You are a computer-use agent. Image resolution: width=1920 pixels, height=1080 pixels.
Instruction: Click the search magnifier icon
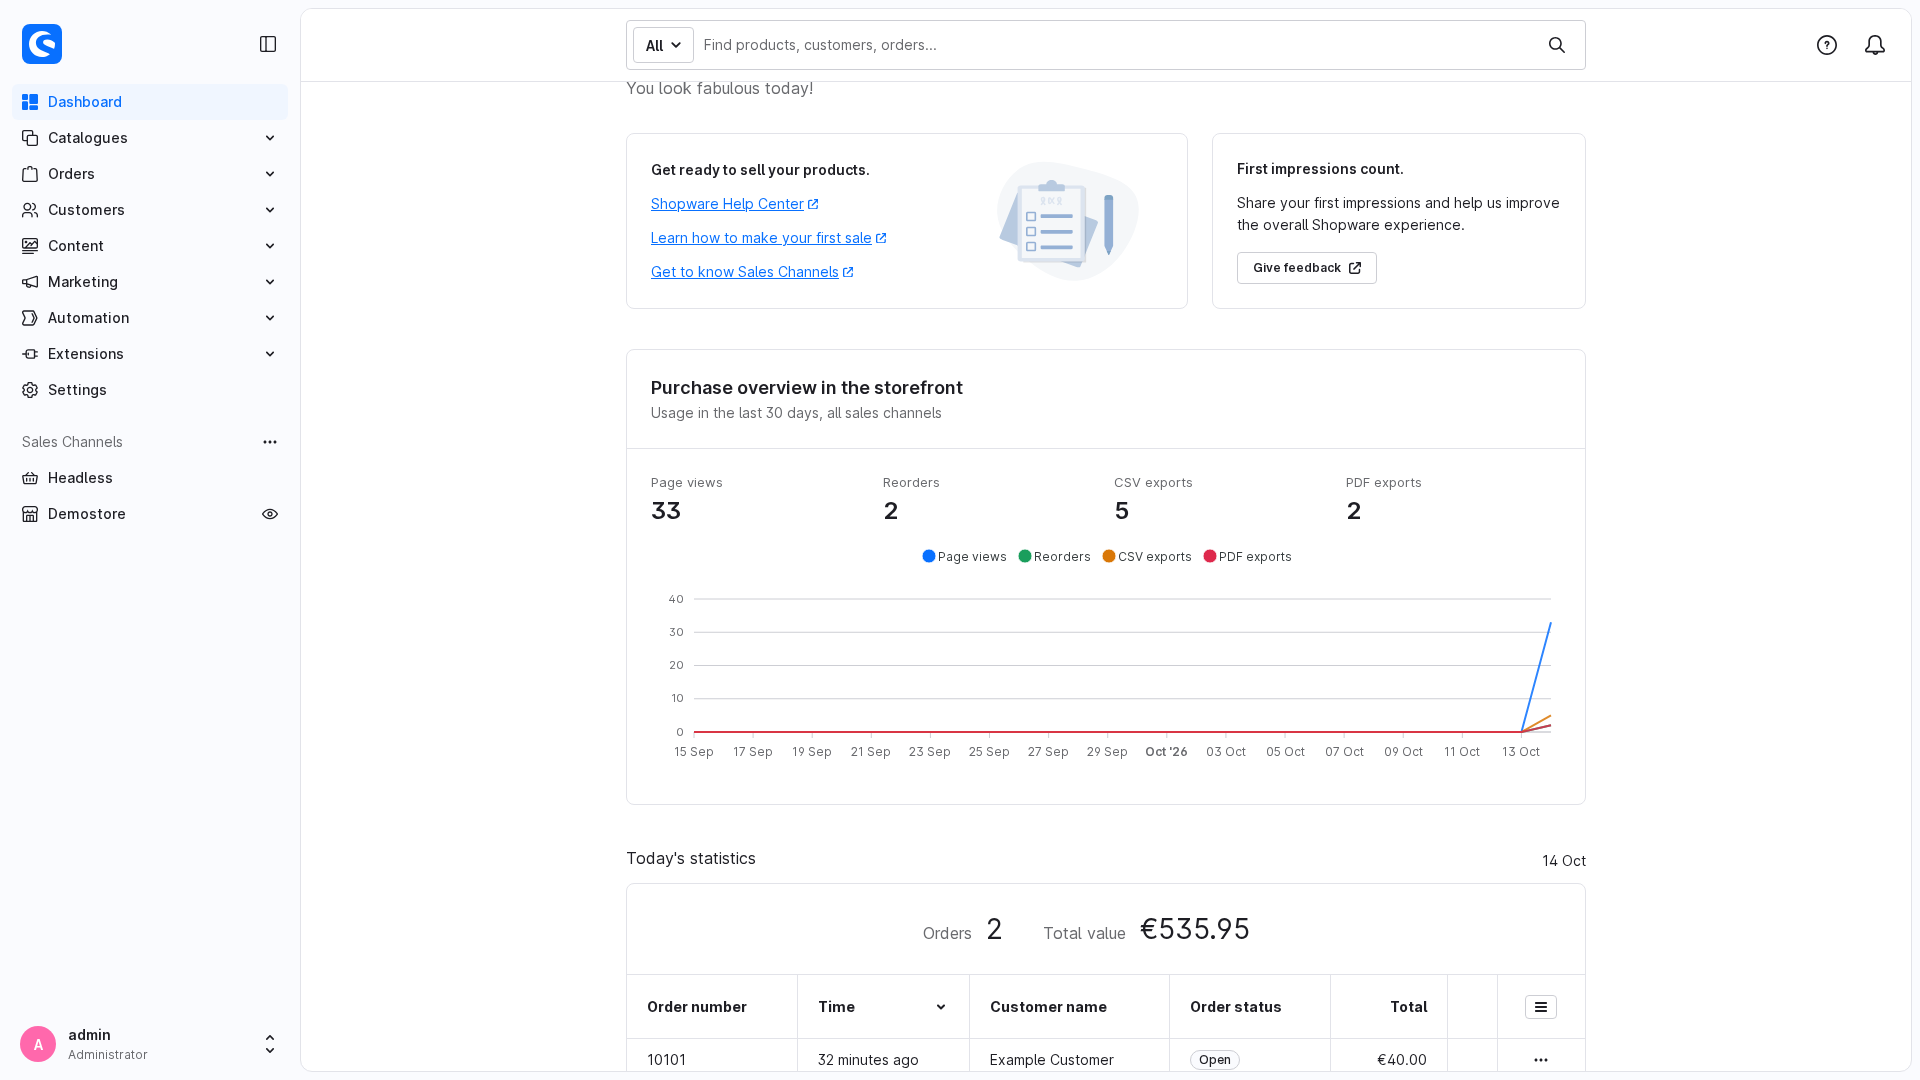pos(1557,45)
